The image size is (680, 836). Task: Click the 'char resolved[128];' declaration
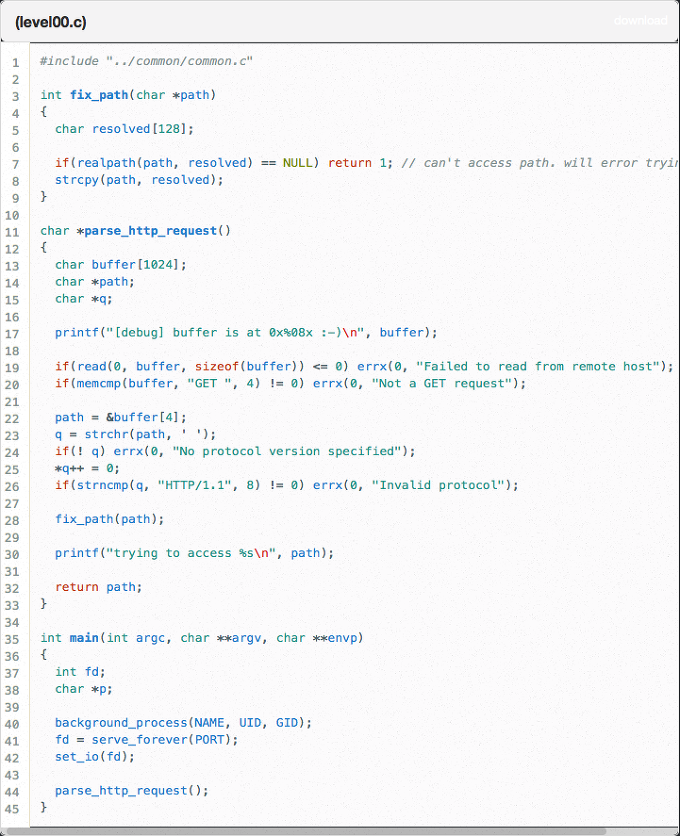pyautogui.click(x=124, y=129)
